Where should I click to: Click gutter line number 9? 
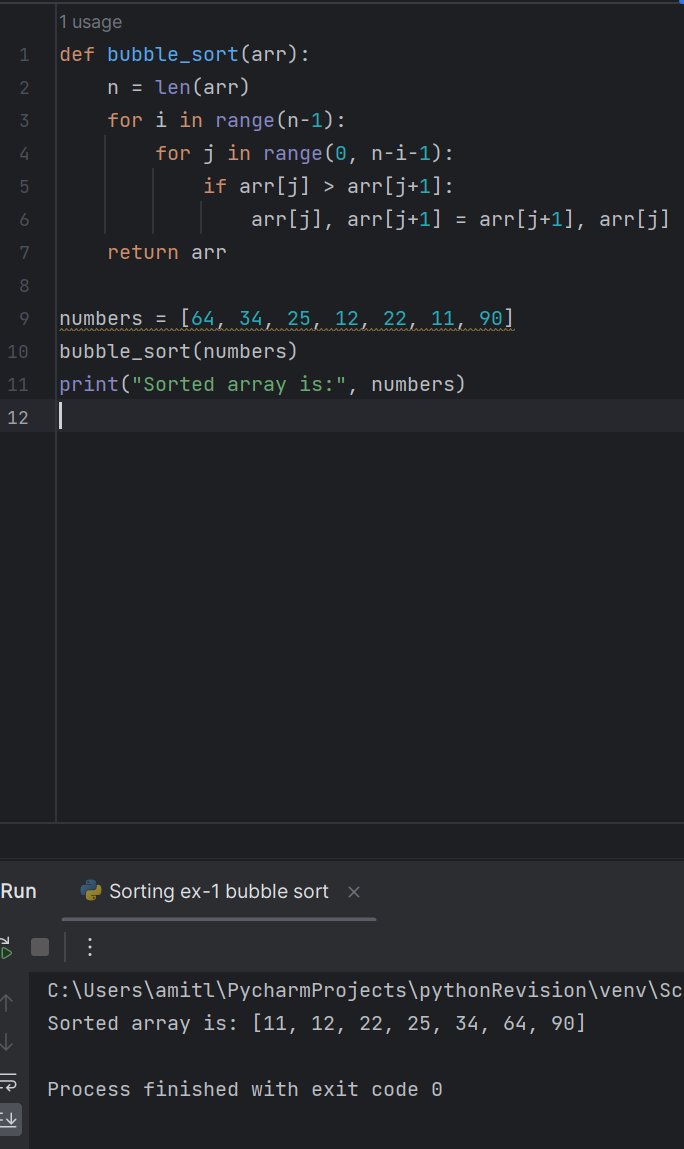tap(24, 319)
